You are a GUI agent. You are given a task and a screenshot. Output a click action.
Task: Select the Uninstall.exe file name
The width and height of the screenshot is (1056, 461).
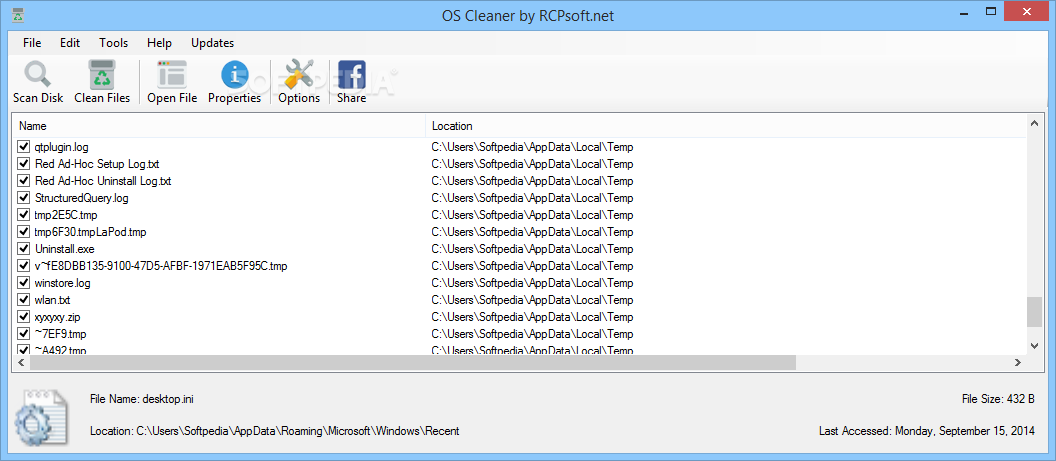64,249
